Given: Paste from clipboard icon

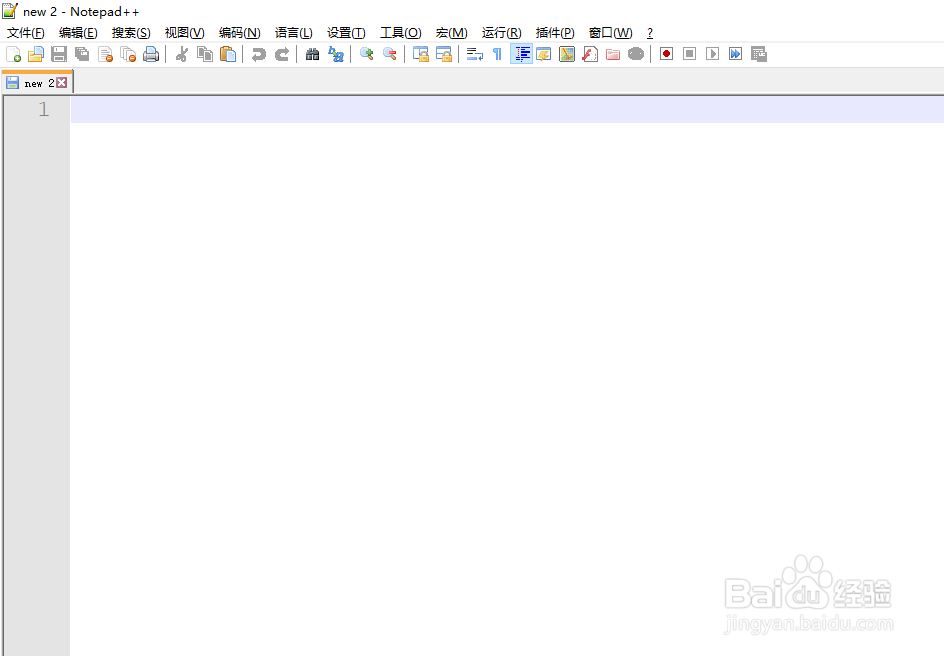Looking at the screenshot, I should click(x=228, y=54).
